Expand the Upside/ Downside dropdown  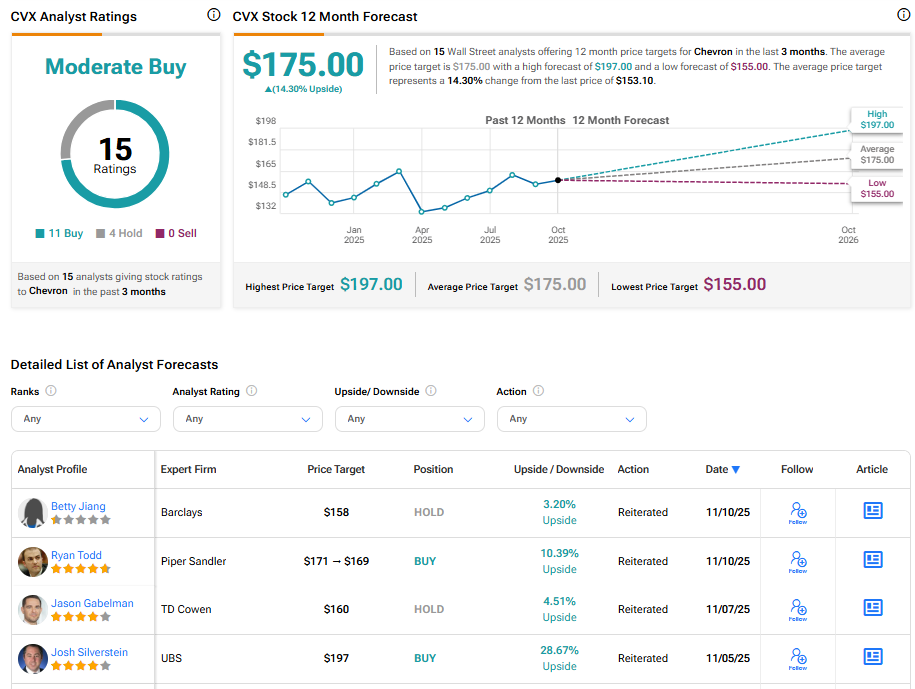point(410,419)
